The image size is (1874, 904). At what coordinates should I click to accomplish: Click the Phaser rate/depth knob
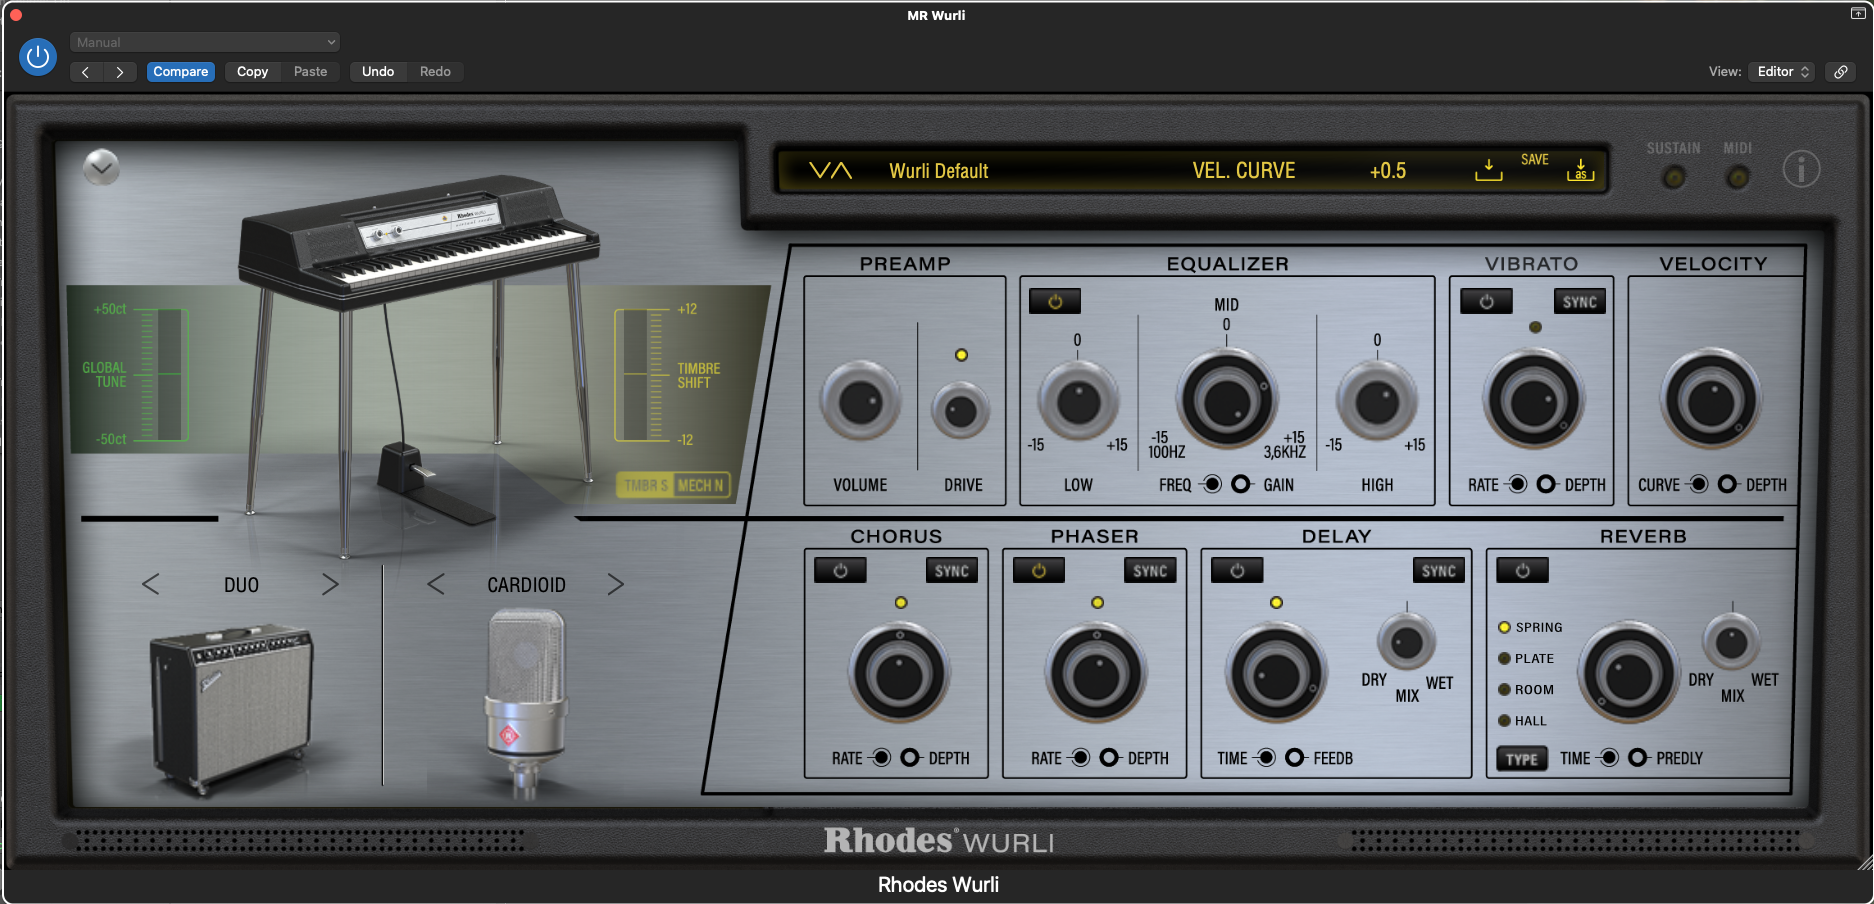[x=1096, y=674]
